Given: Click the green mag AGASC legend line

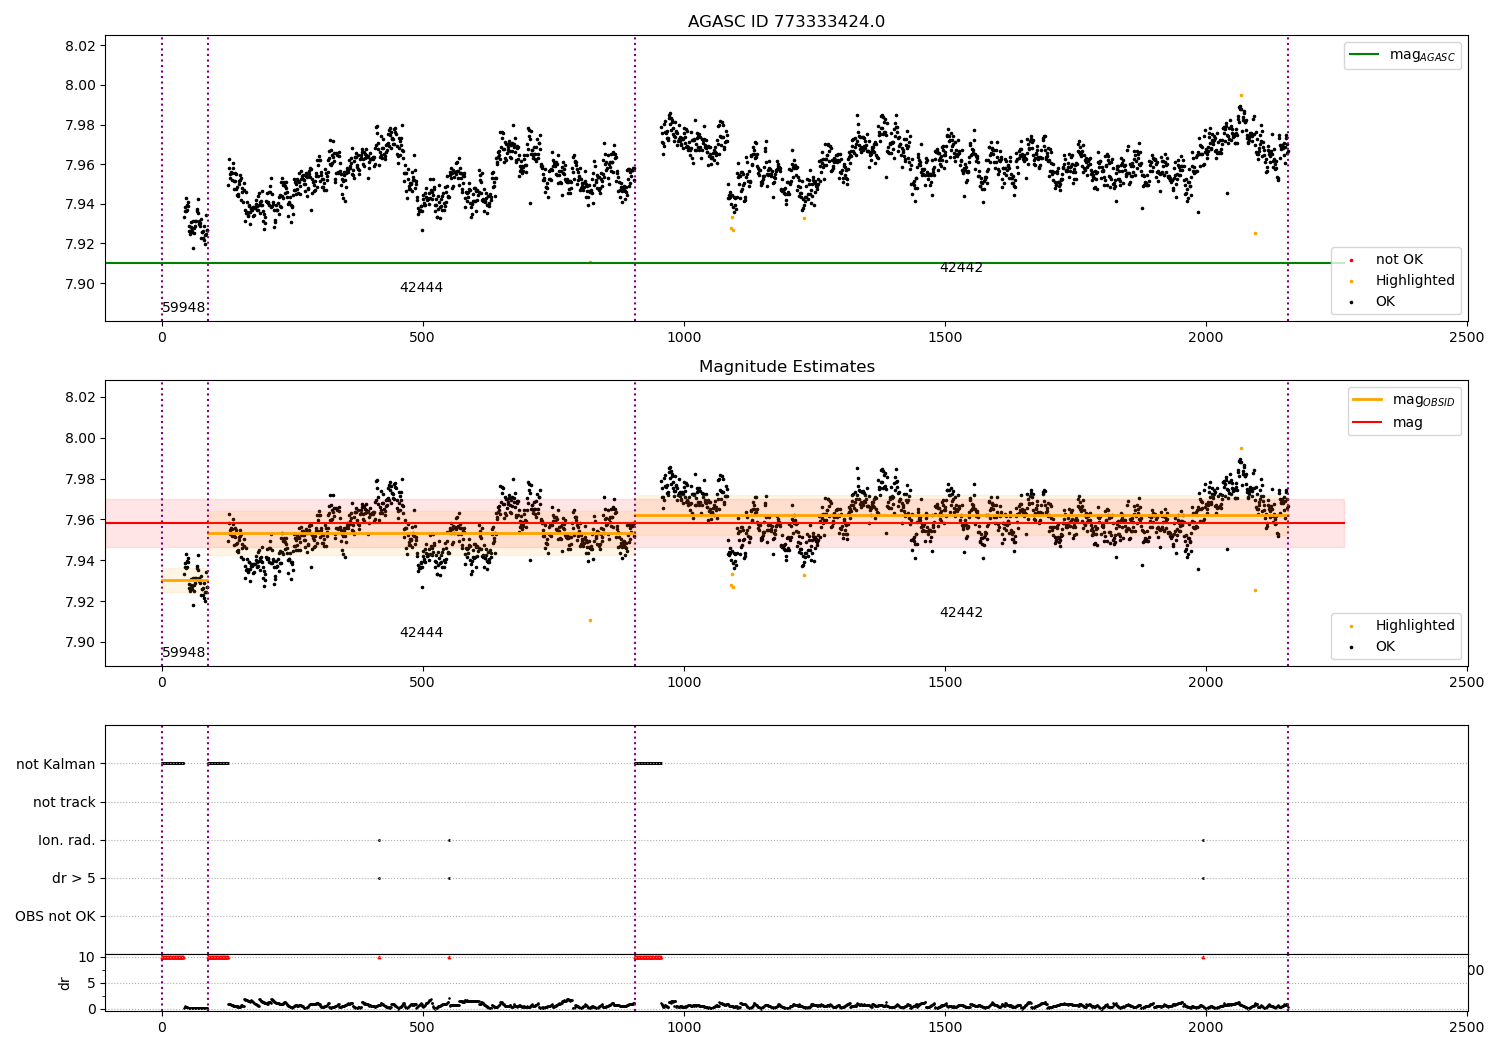Looking at the screenshot, I should pos(1365,54).
